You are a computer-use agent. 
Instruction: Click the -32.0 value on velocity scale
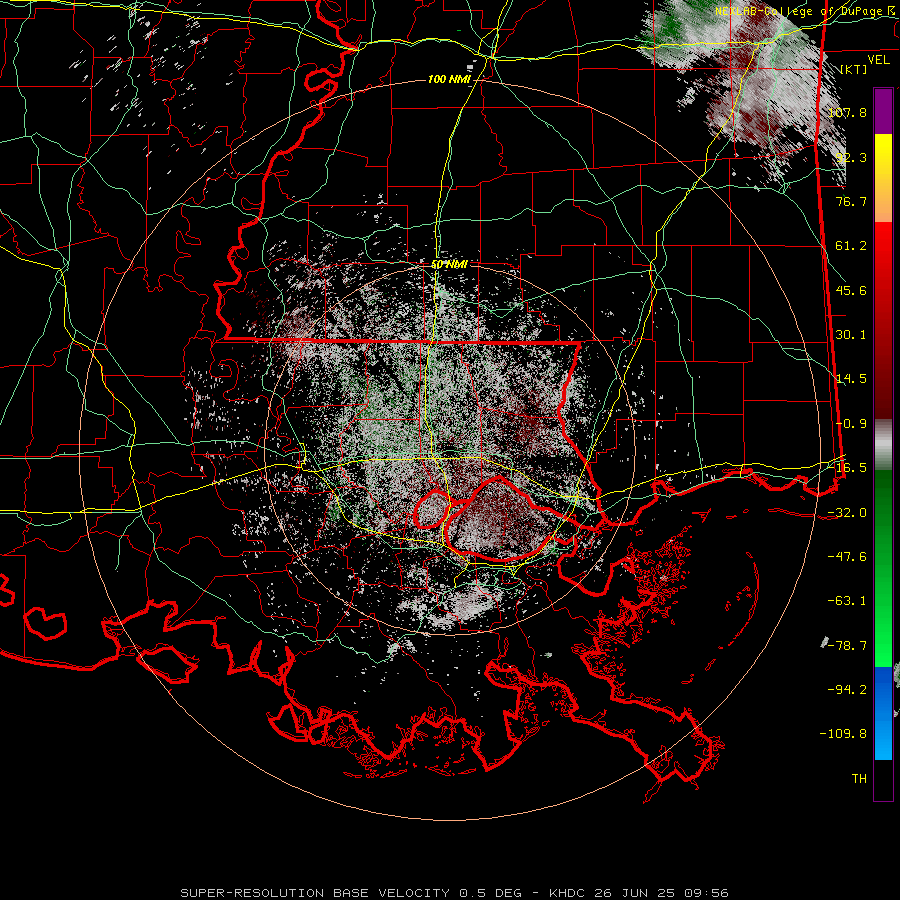pyautogui.click(x=847, y=513)
